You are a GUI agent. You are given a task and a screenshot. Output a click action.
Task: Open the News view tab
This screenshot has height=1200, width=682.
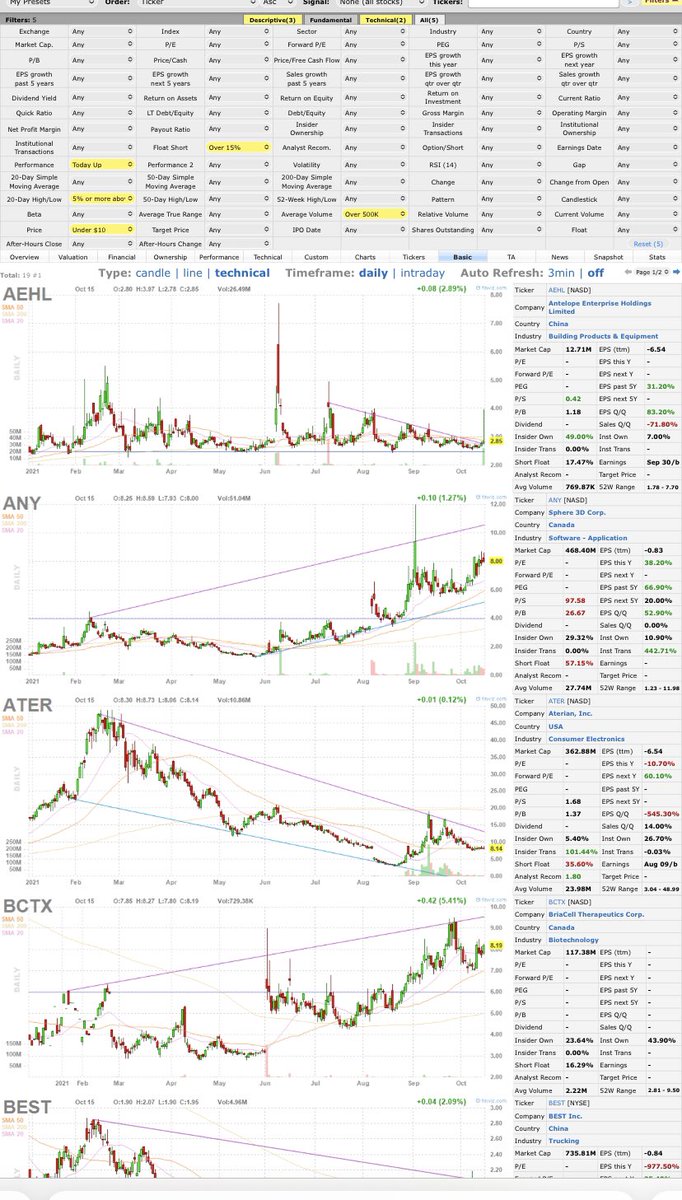(560, 257)
